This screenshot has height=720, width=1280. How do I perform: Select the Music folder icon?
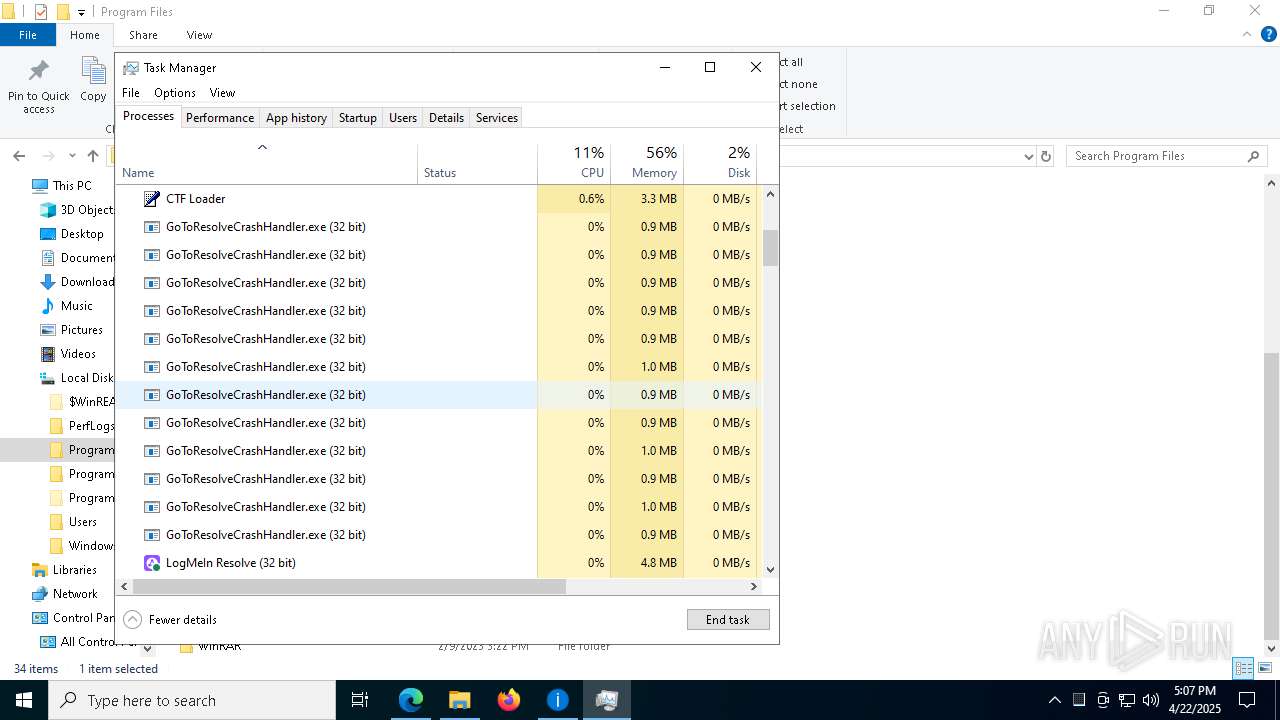point(48,306)
